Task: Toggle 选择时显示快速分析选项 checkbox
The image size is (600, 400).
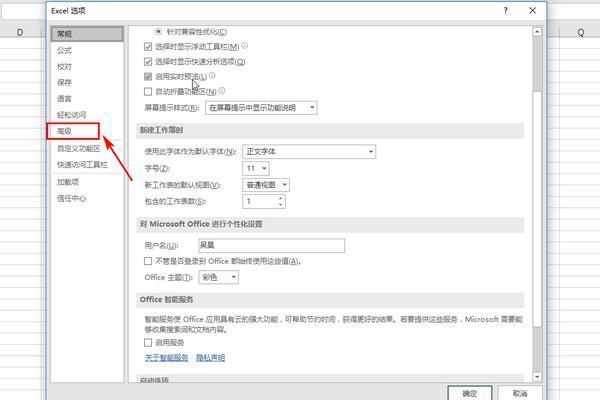Action: 148,62
